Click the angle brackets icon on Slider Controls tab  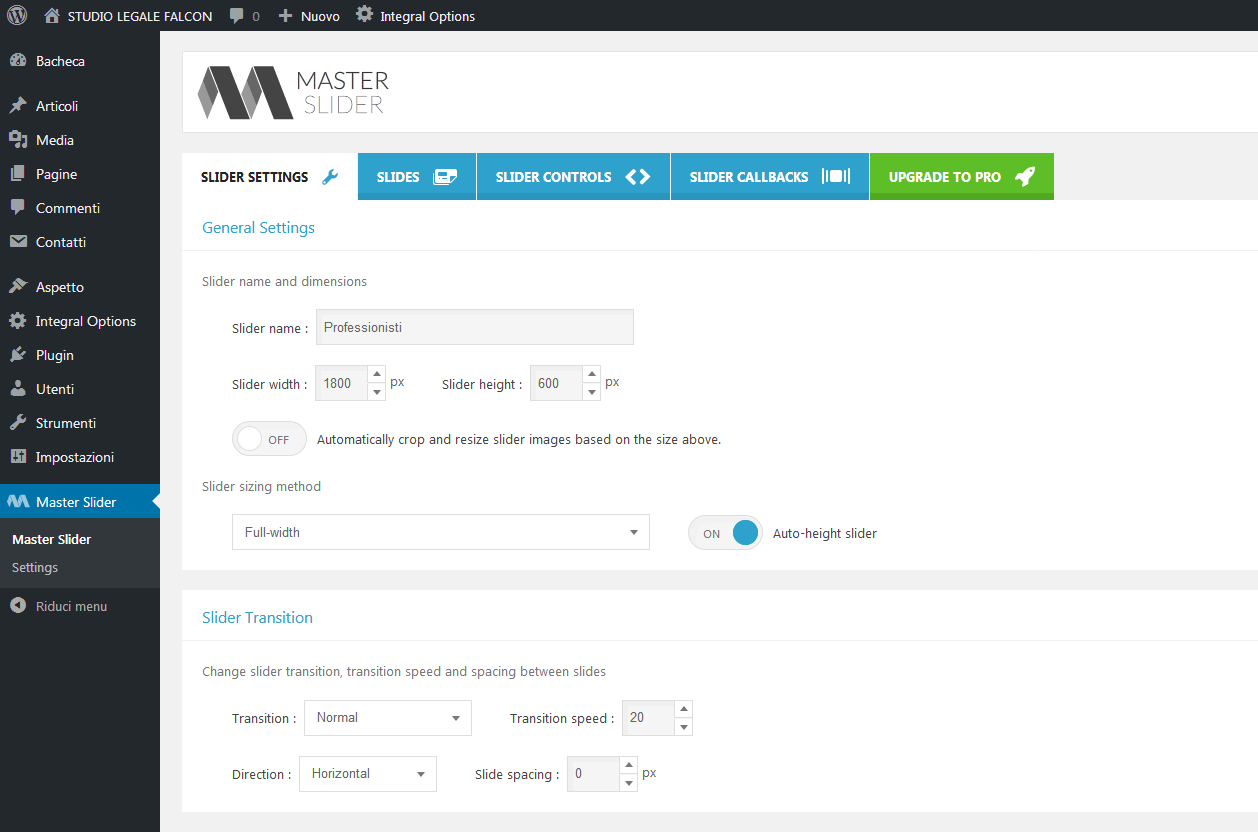(638, 177)
